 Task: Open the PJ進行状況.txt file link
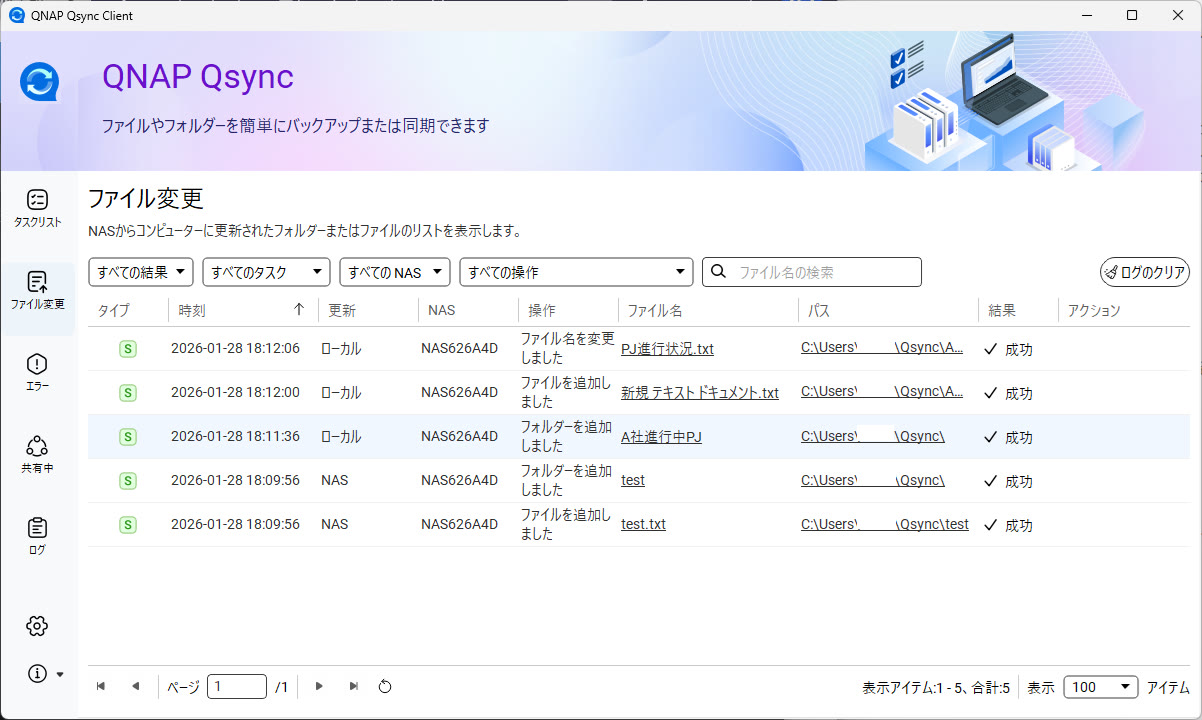point(667,349)
